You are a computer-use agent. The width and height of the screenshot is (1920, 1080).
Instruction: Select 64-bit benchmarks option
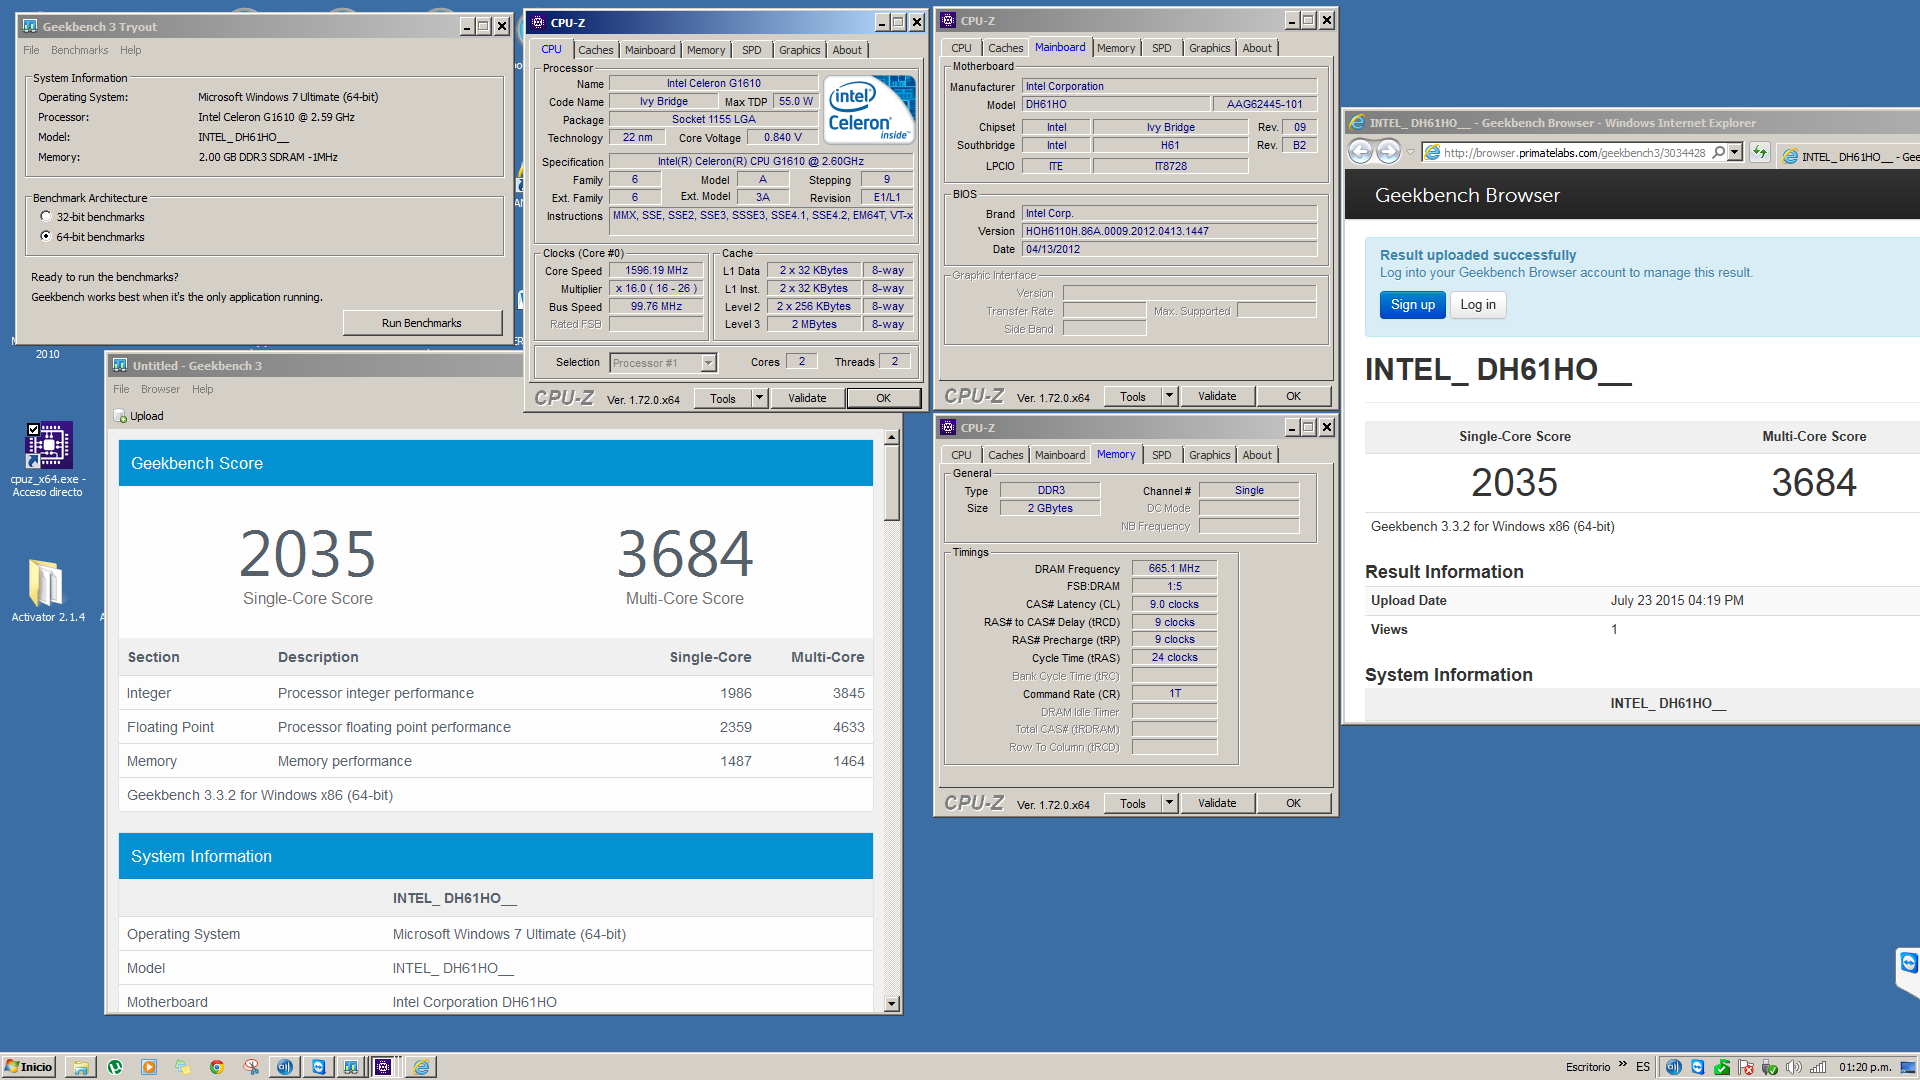[x=45, y=237]
